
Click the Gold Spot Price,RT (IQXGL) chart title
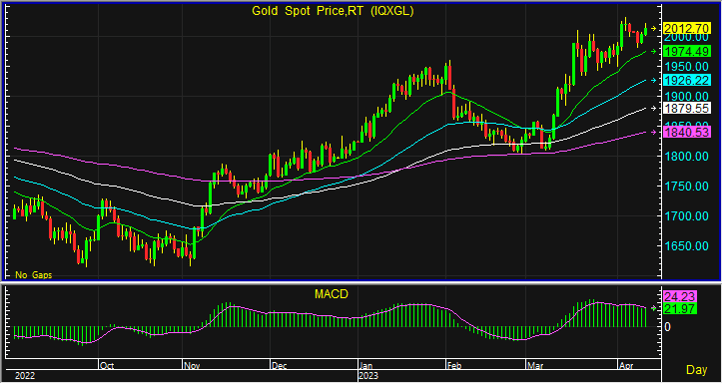(x=332, y=11)
